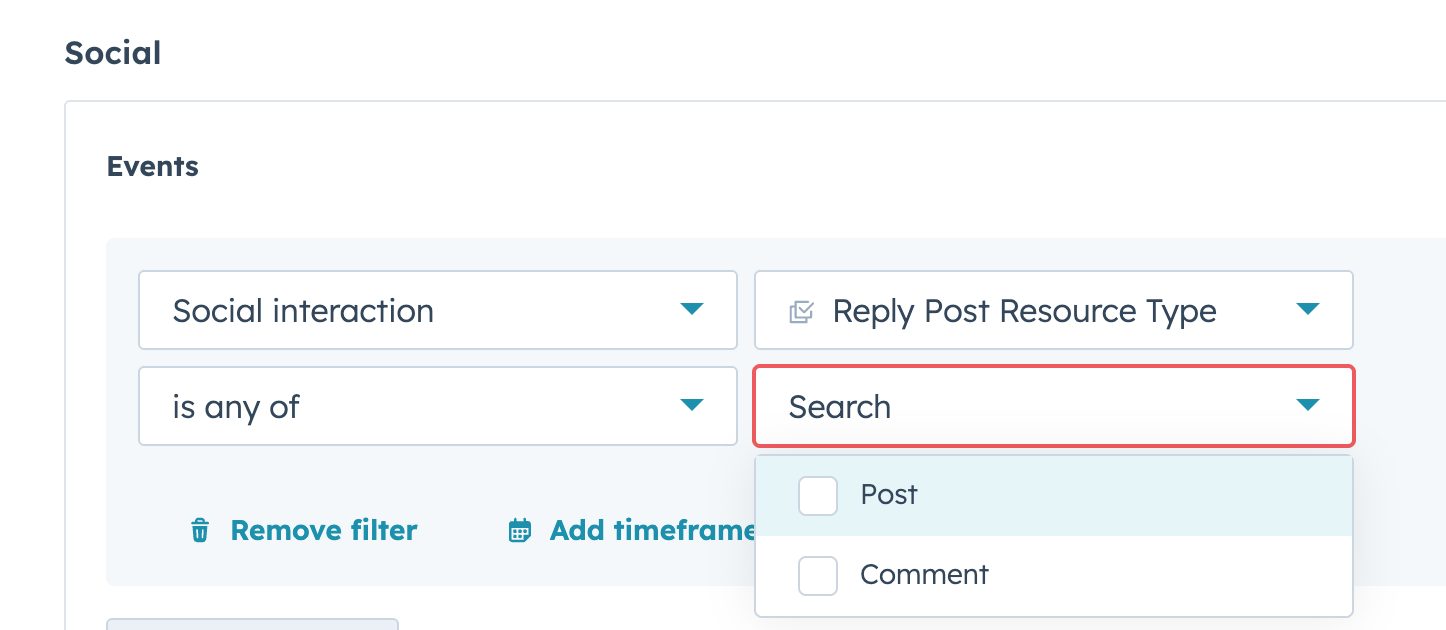Click the Add timeframe link text
Image resolution: width=1446 pixels, height=630 pixels.
(x=651, y=530)
